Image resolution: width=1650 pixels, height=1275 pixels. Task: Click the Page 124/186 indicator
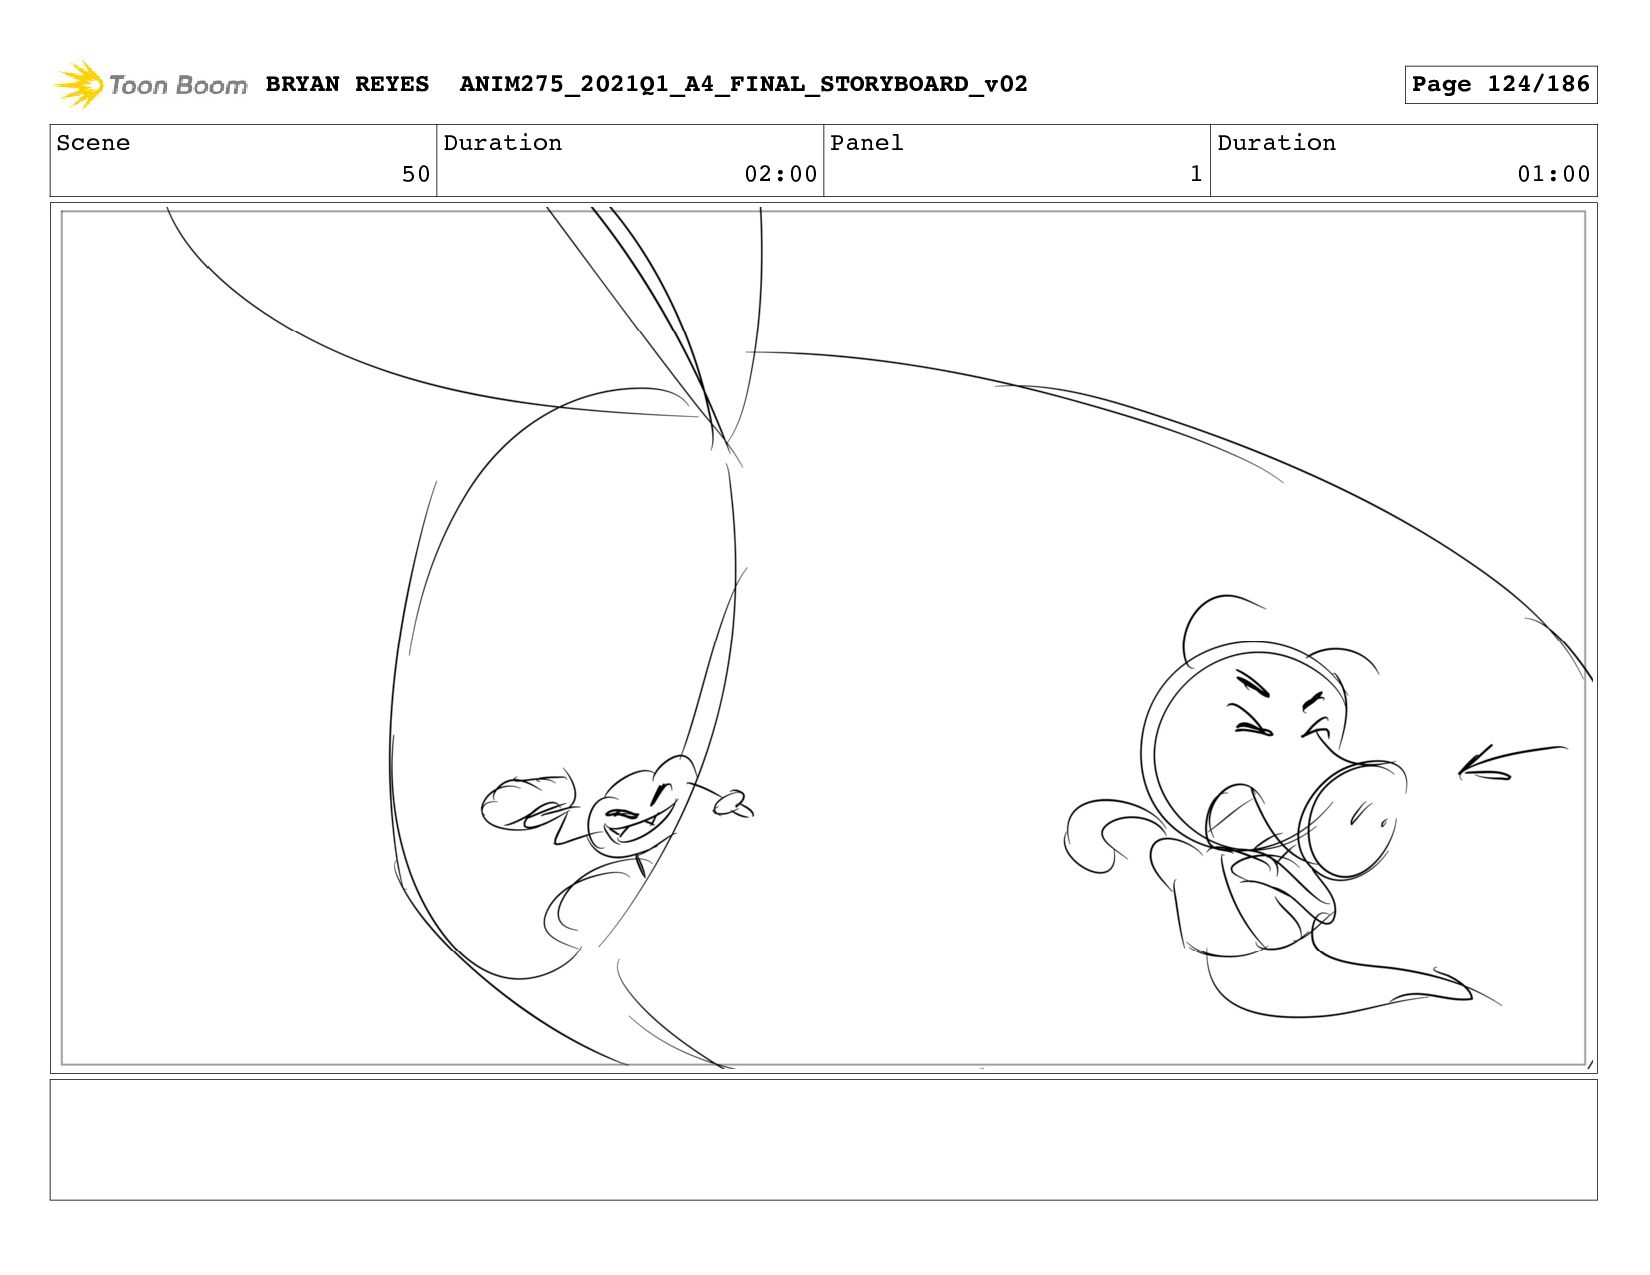1500,84
